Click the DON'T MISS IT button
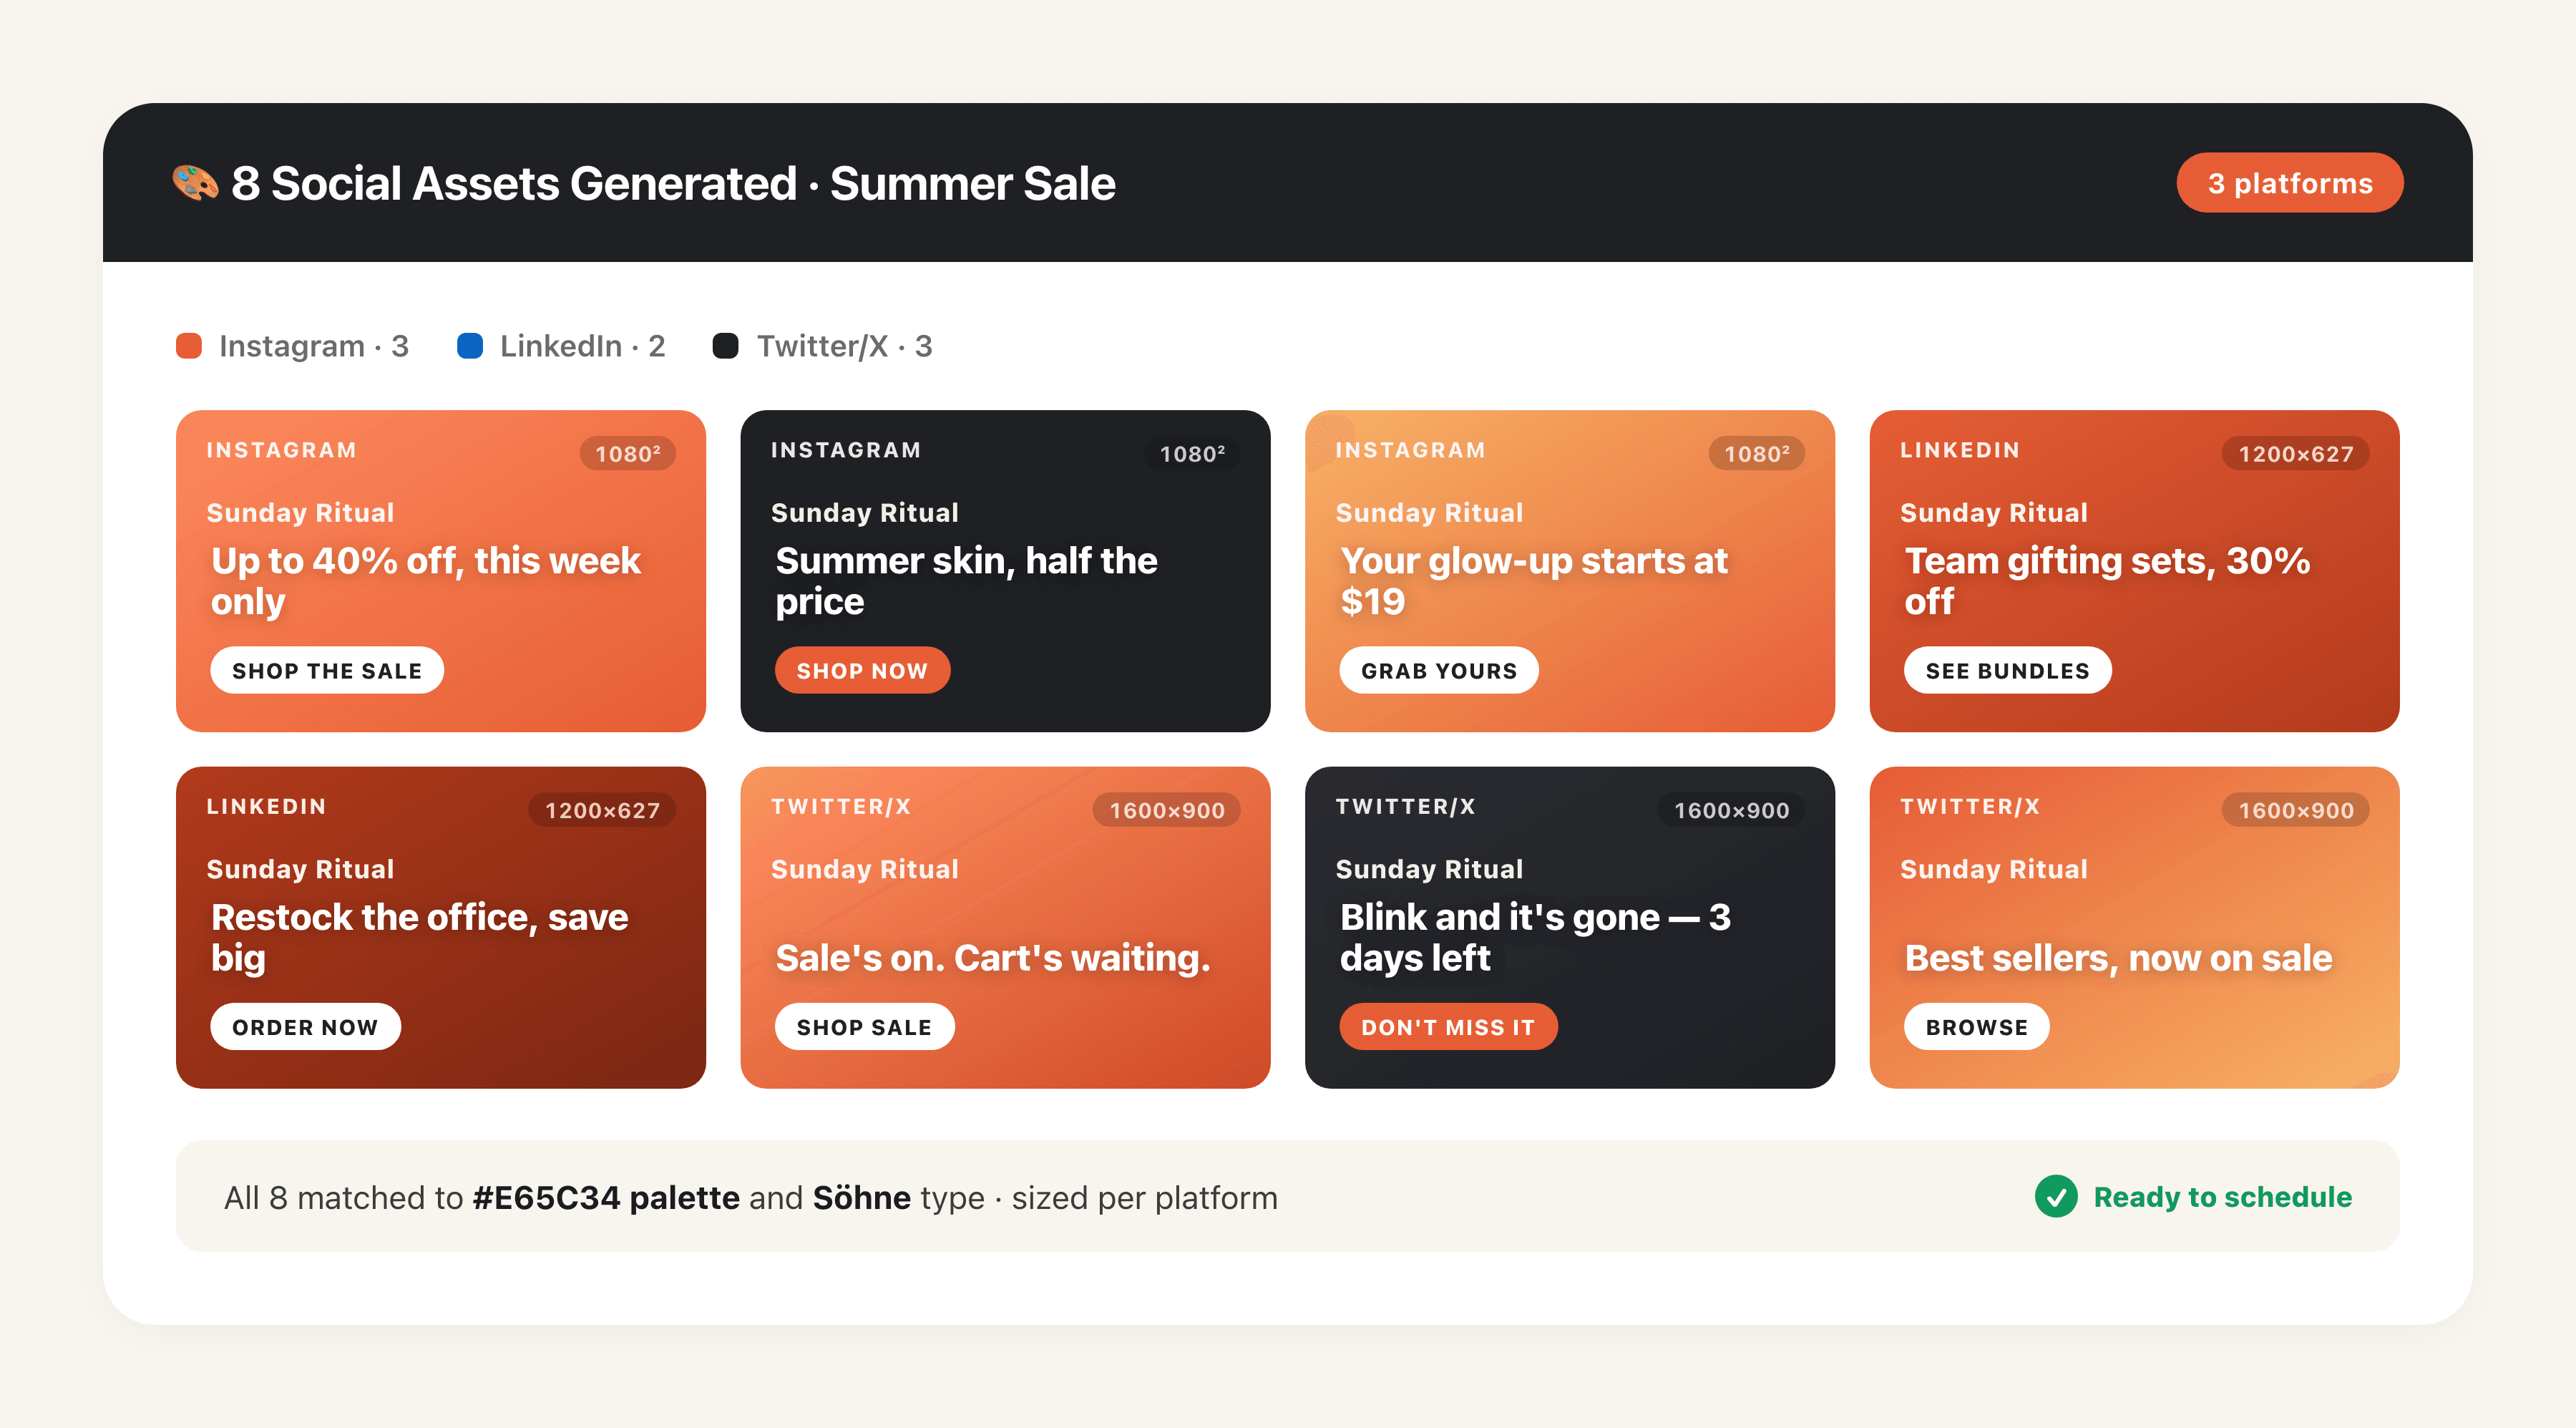The width and height of the screenshot is (2576, 1428). click(1448, 1027)
